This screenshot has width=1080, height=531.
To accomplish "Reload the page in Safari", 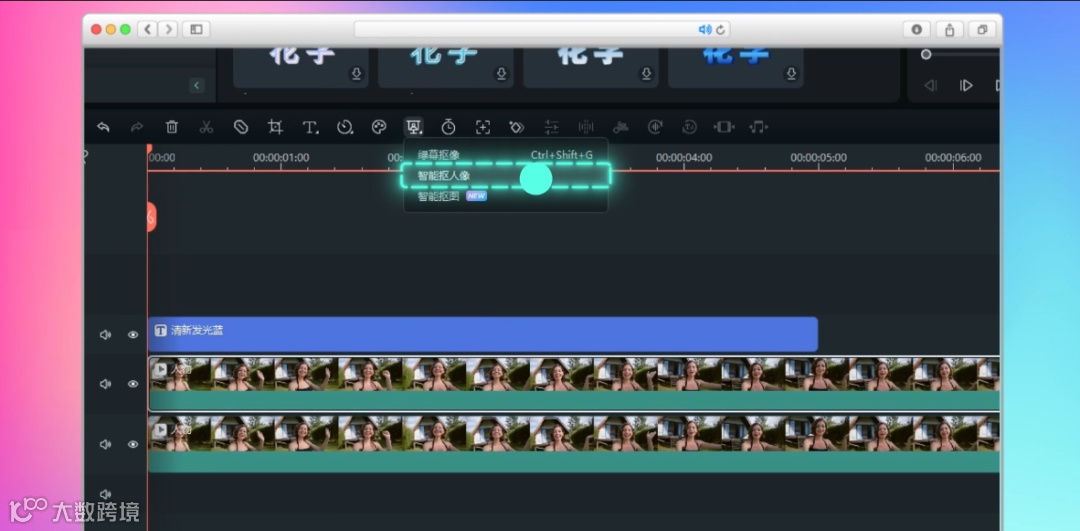I will pos(720,30).
